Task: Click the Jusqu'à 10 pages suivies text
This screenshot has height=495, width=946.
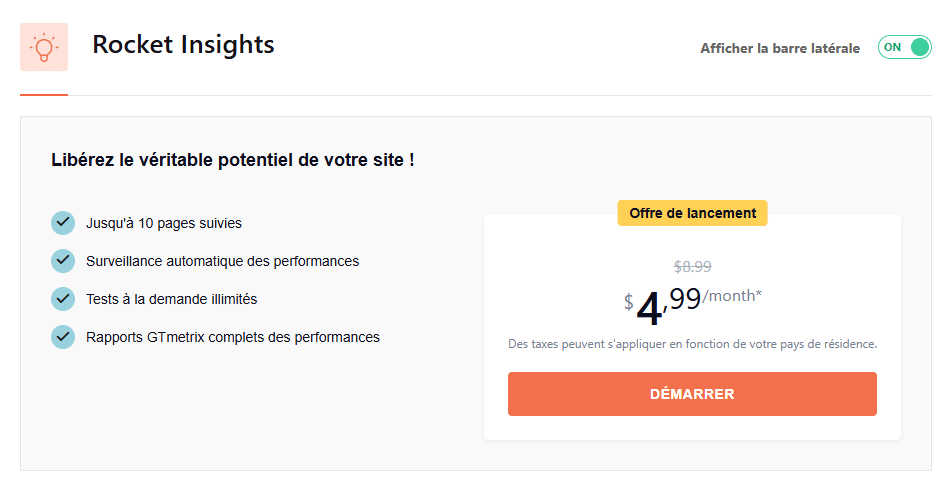Action: pyautogui.click(x=164, y=223)
